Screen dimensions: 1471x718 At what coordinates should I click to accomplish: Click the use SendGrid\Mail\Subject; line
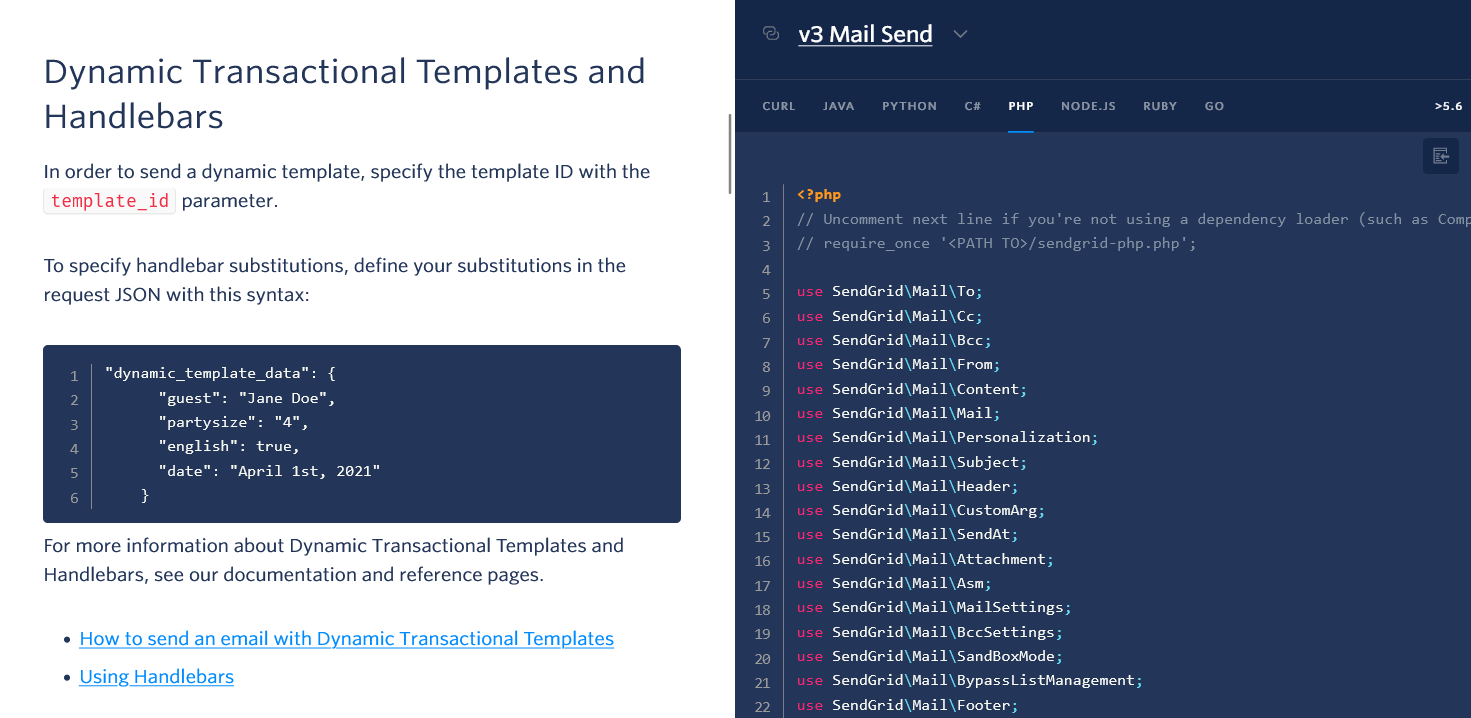(912, 462)
